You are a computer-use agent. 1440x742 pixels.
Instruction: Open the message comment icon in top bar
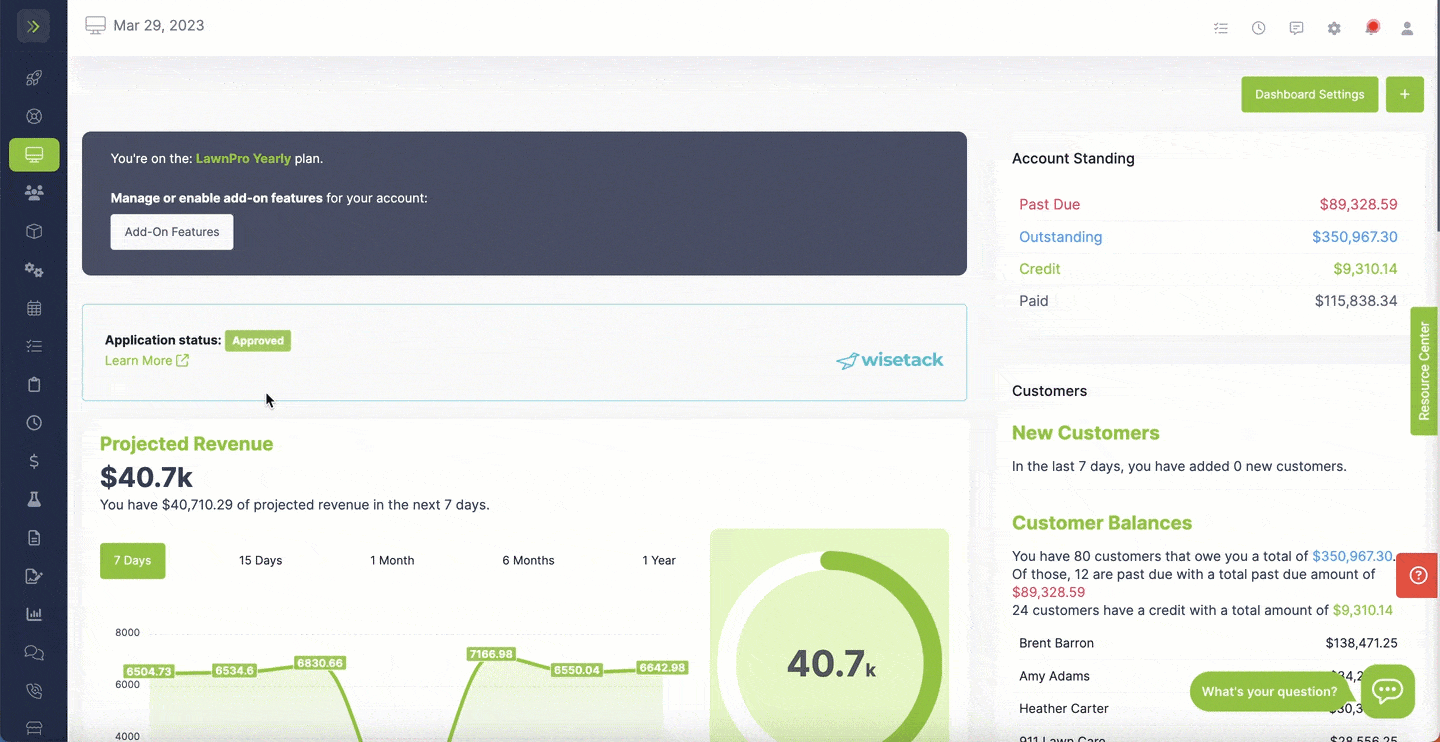coord(1296,28)
